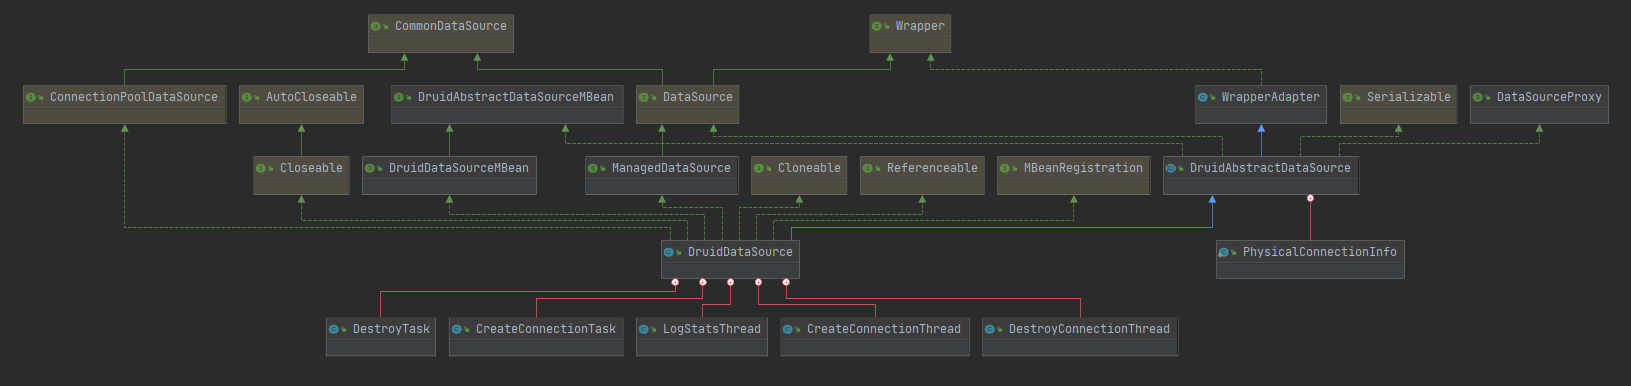Select the CreateConnectionThread node
The height and width of the screenshot is (386, 1631).
pyautogui.click(x=875, y=336)
